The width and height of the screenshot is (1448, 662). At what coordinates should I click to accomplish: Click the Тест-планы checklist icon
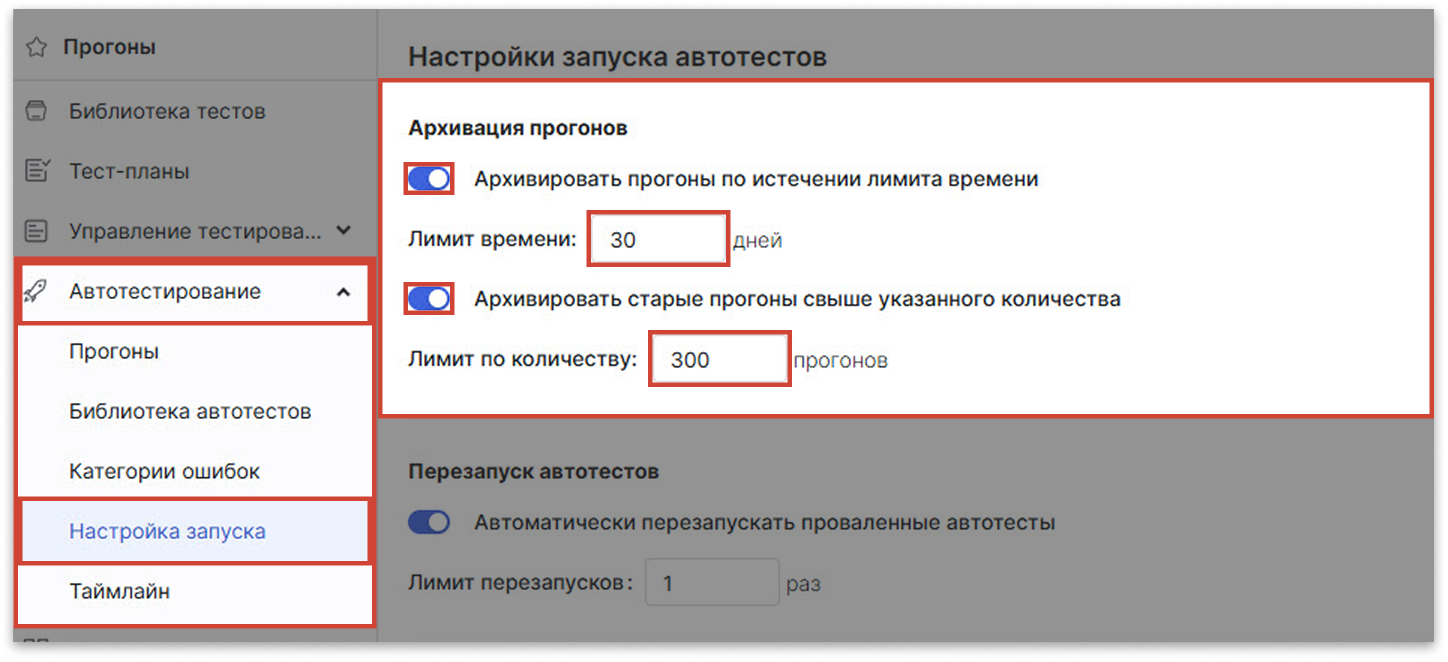click(36, 171)
